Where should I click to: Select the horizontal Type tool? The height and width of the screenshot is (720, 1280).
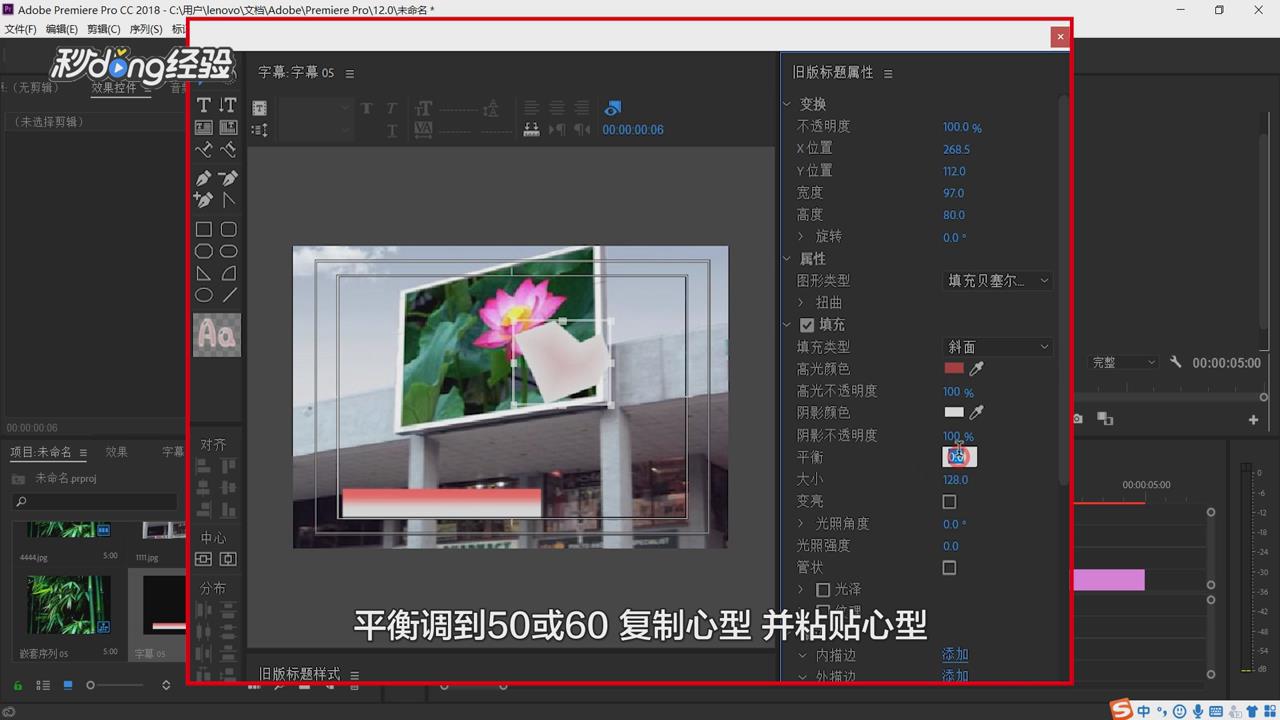tap(203, 105)
